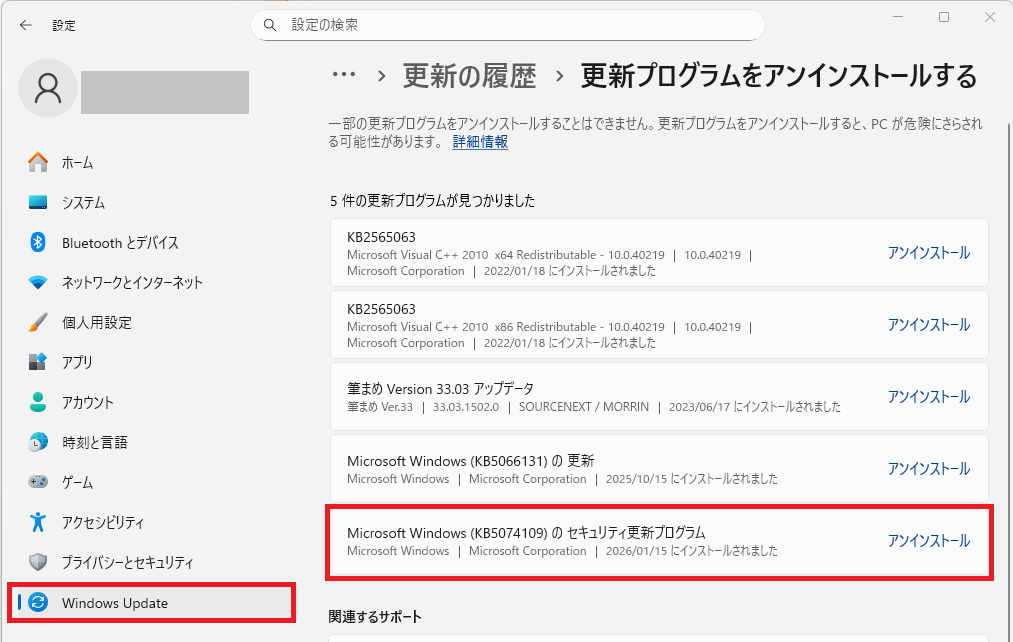Click 筆まめ Version 33.03 アップデータ title
The image size is (1013, 642).
coord(440,389)
